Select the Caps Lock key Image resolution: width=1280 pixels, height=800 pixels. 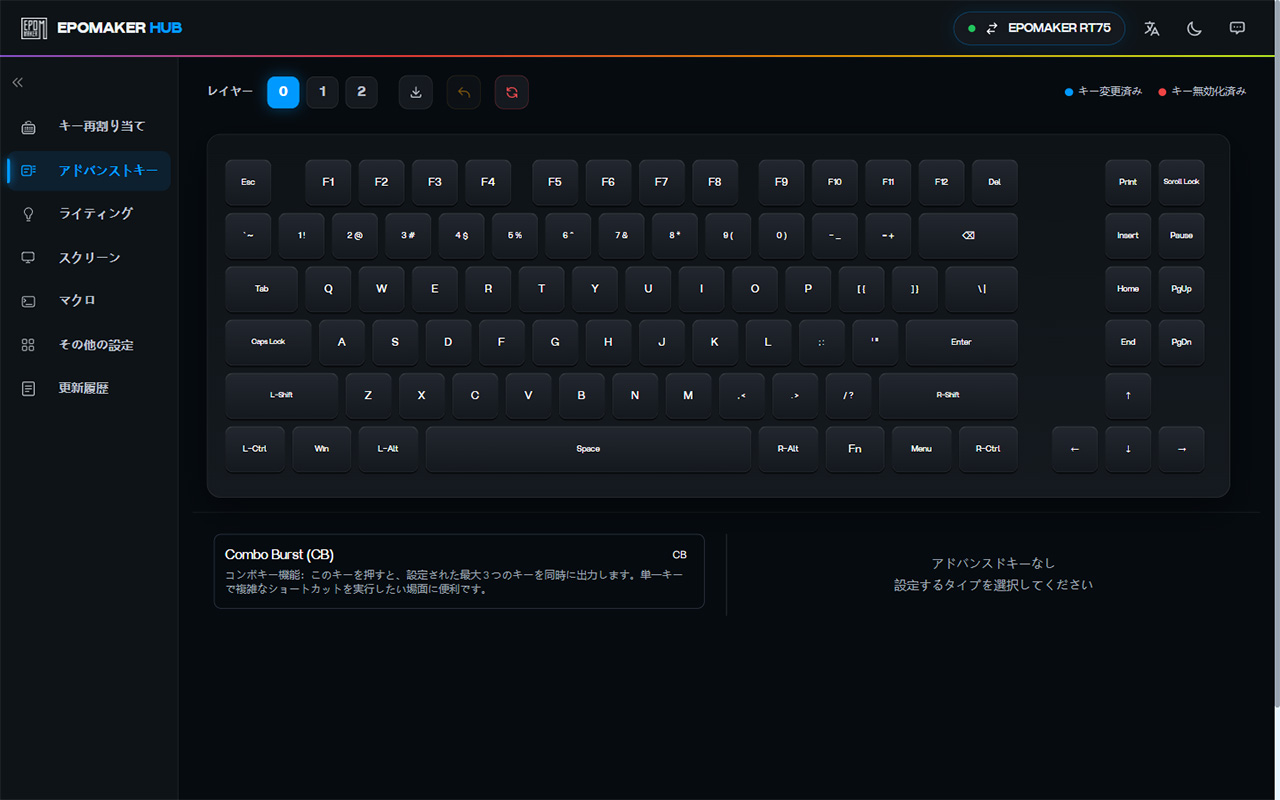tap(268, 342)
